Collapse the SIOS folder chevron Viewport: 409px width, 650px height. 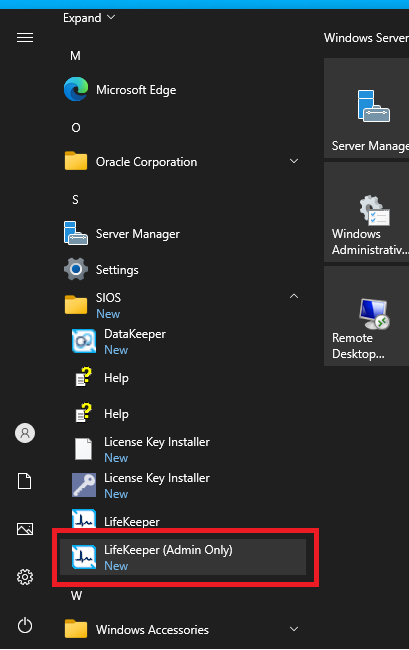point(294,296)
